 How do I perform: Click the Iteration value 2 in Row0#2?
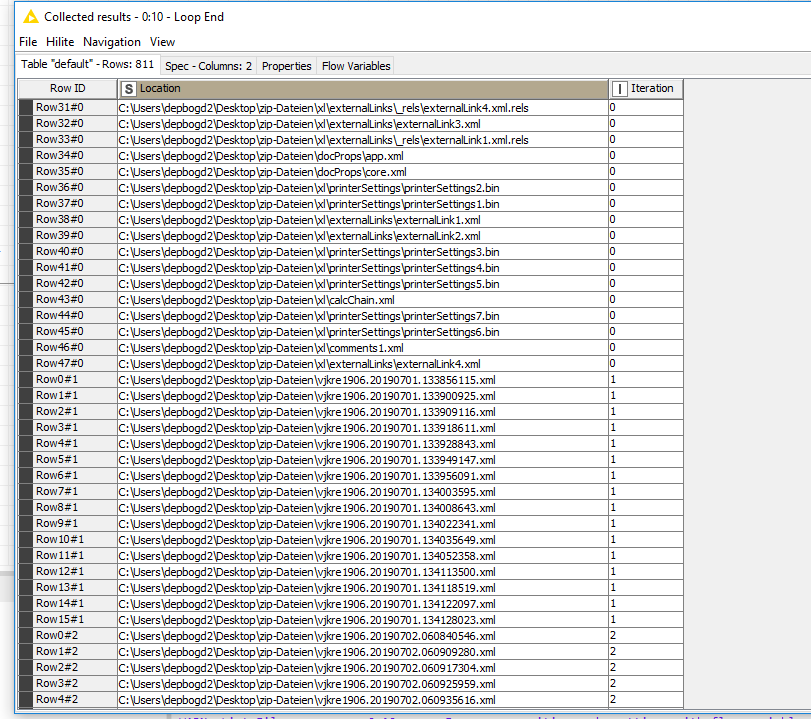tap(646, 635)
